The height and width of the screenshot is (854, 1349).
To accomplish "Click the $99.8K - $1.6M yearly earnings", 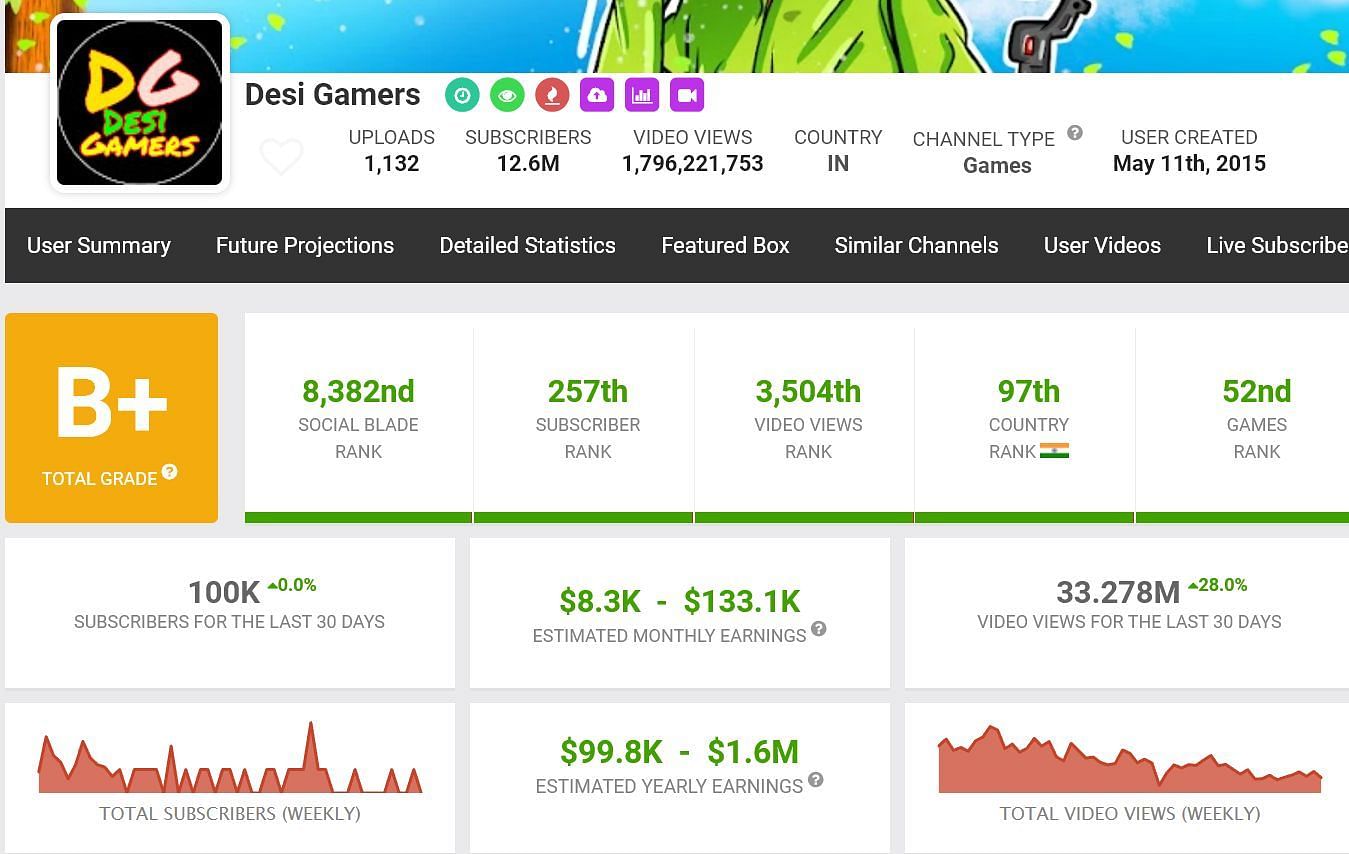I will click(x=680, y=751).
